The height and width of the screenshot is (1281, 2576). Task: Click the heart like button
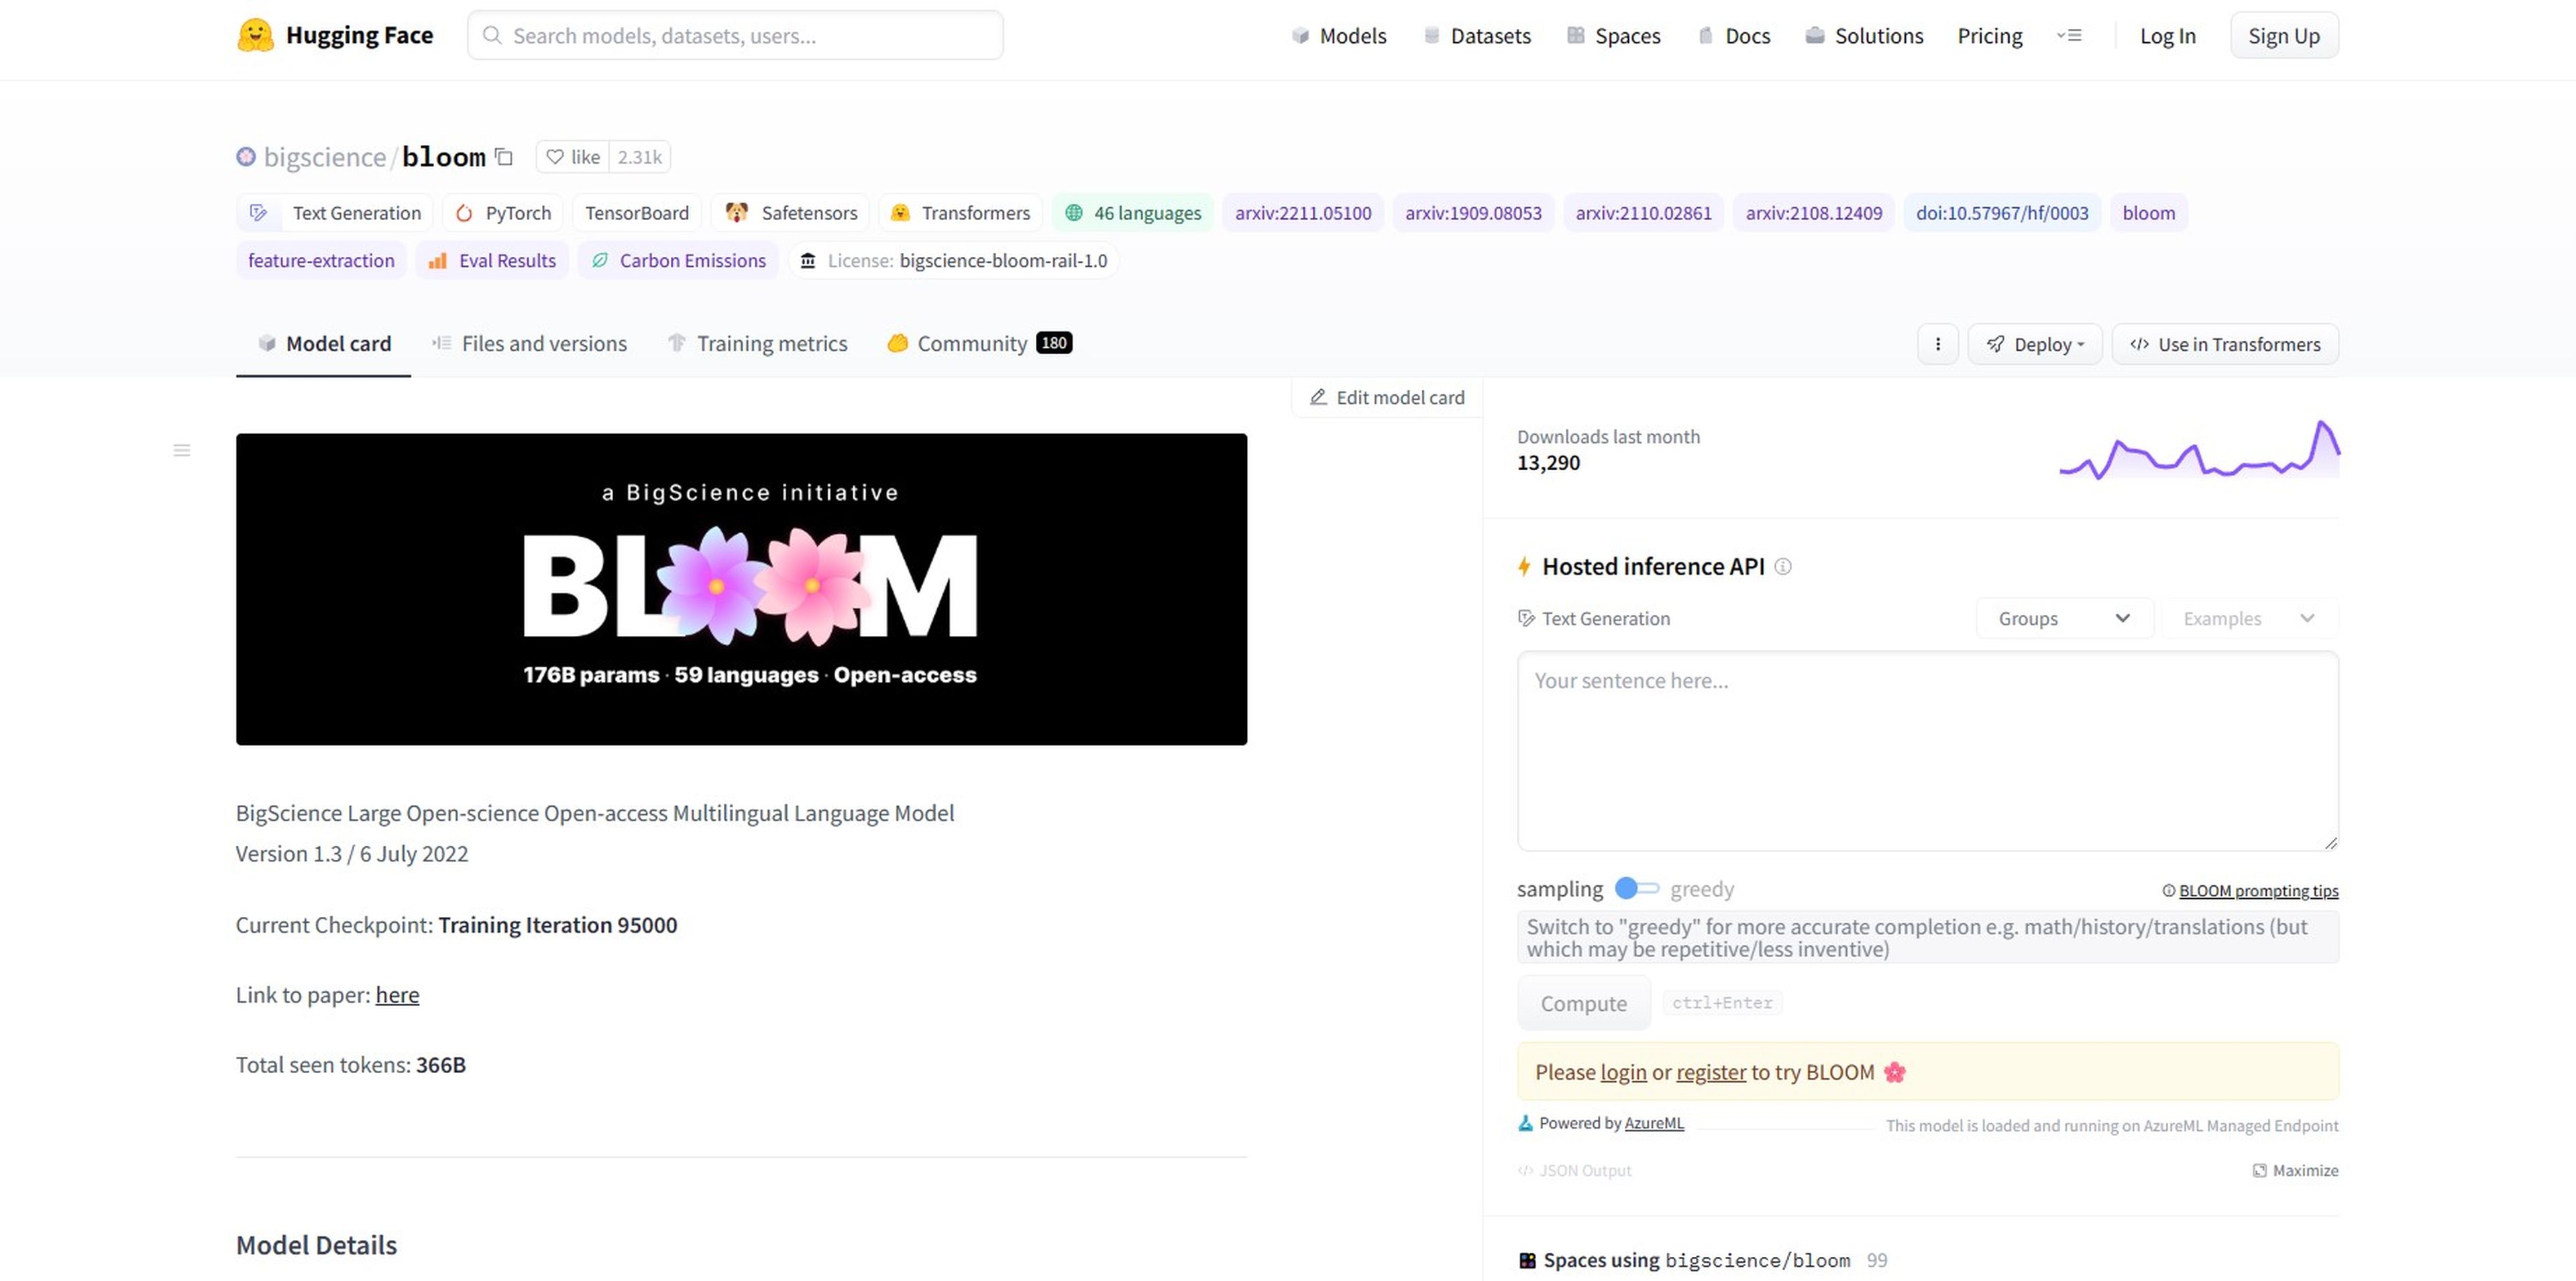click(573, 157)
